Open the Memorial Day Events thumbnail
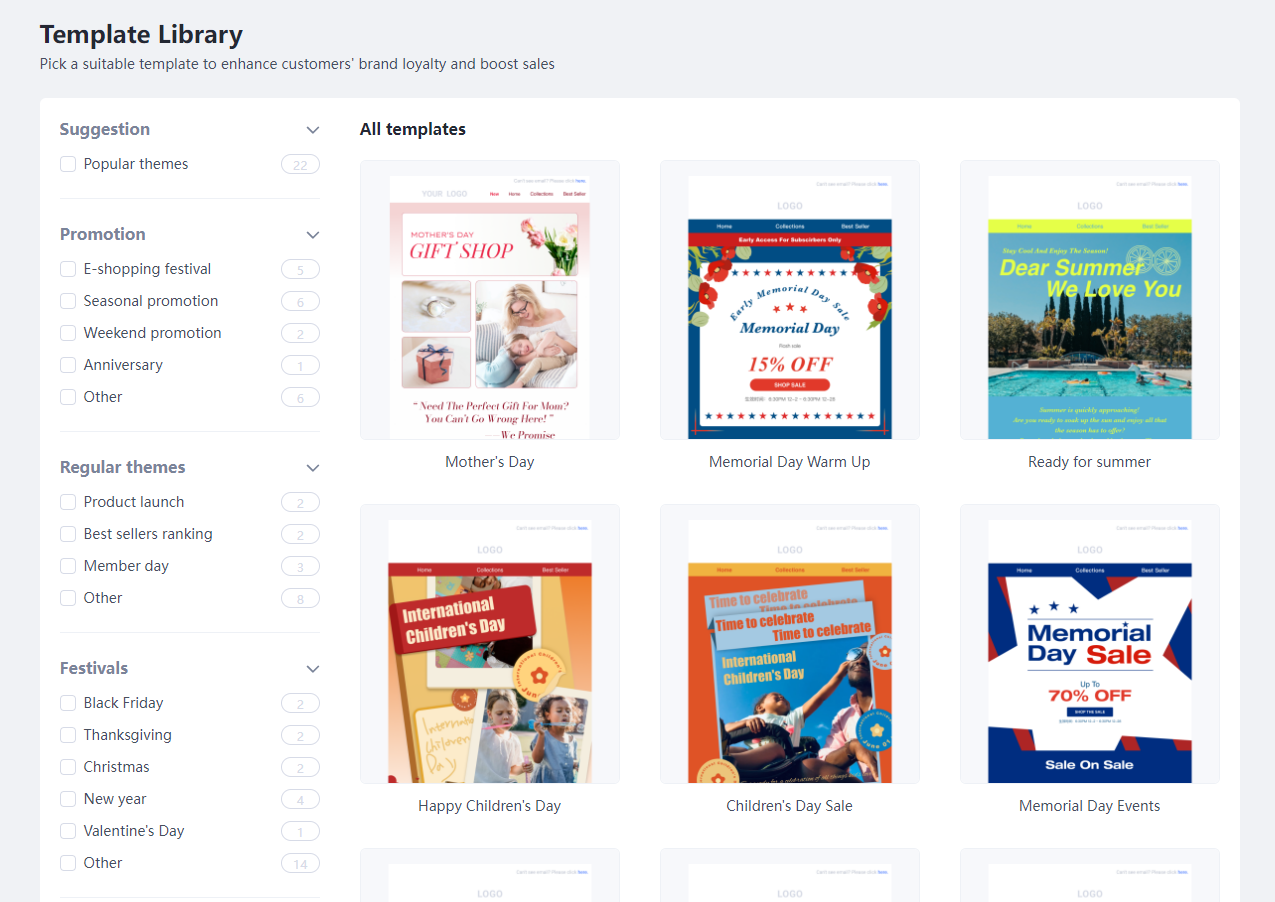 tap(1090, 644)
